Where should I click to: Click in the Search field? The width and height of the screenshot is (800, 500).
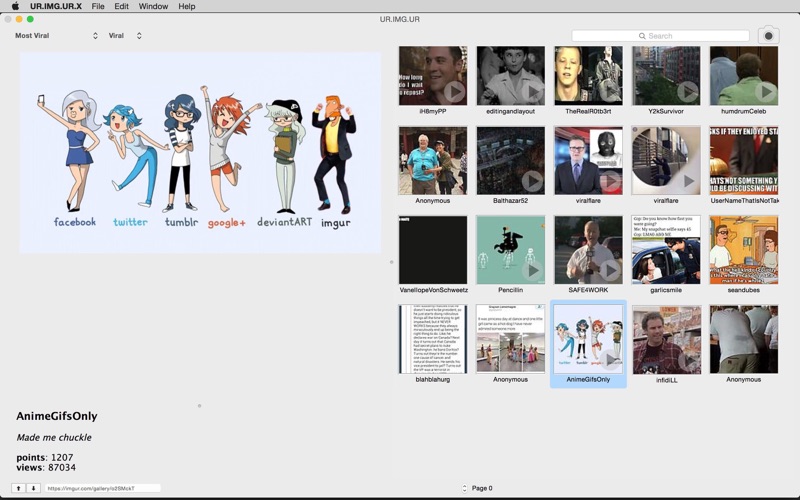pos(660,36)
